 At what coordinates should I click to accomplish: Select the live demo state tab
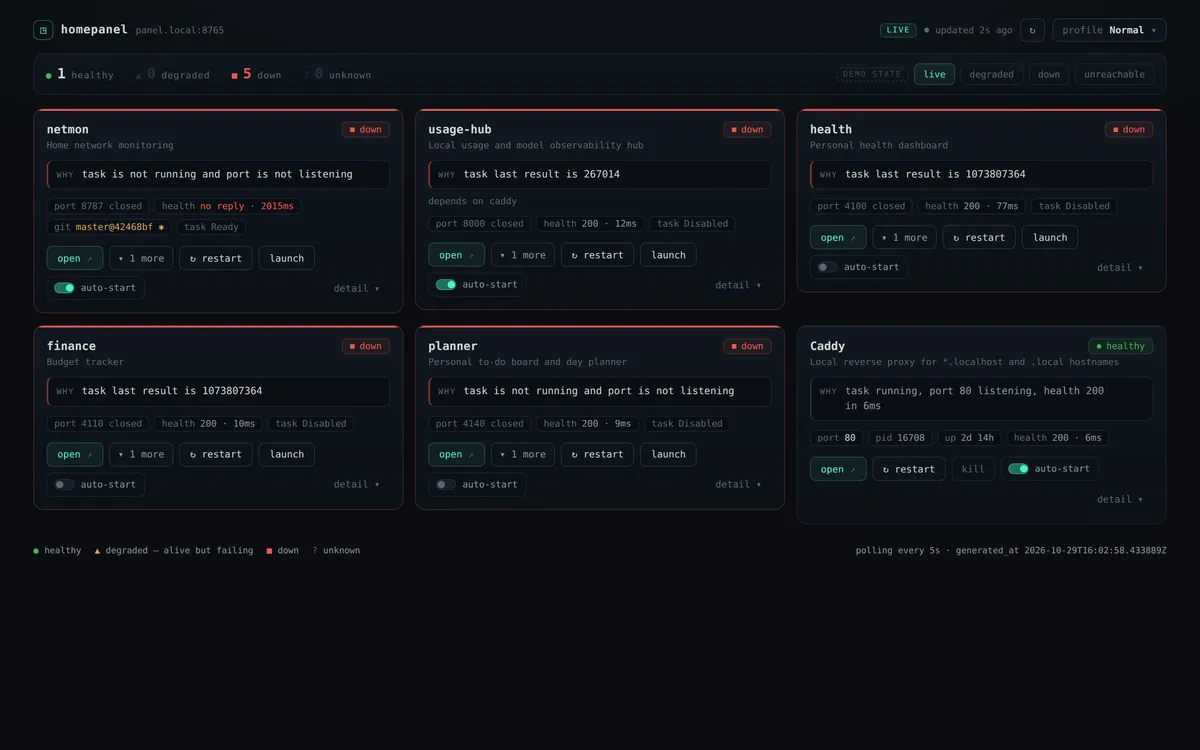click(934, 74)
